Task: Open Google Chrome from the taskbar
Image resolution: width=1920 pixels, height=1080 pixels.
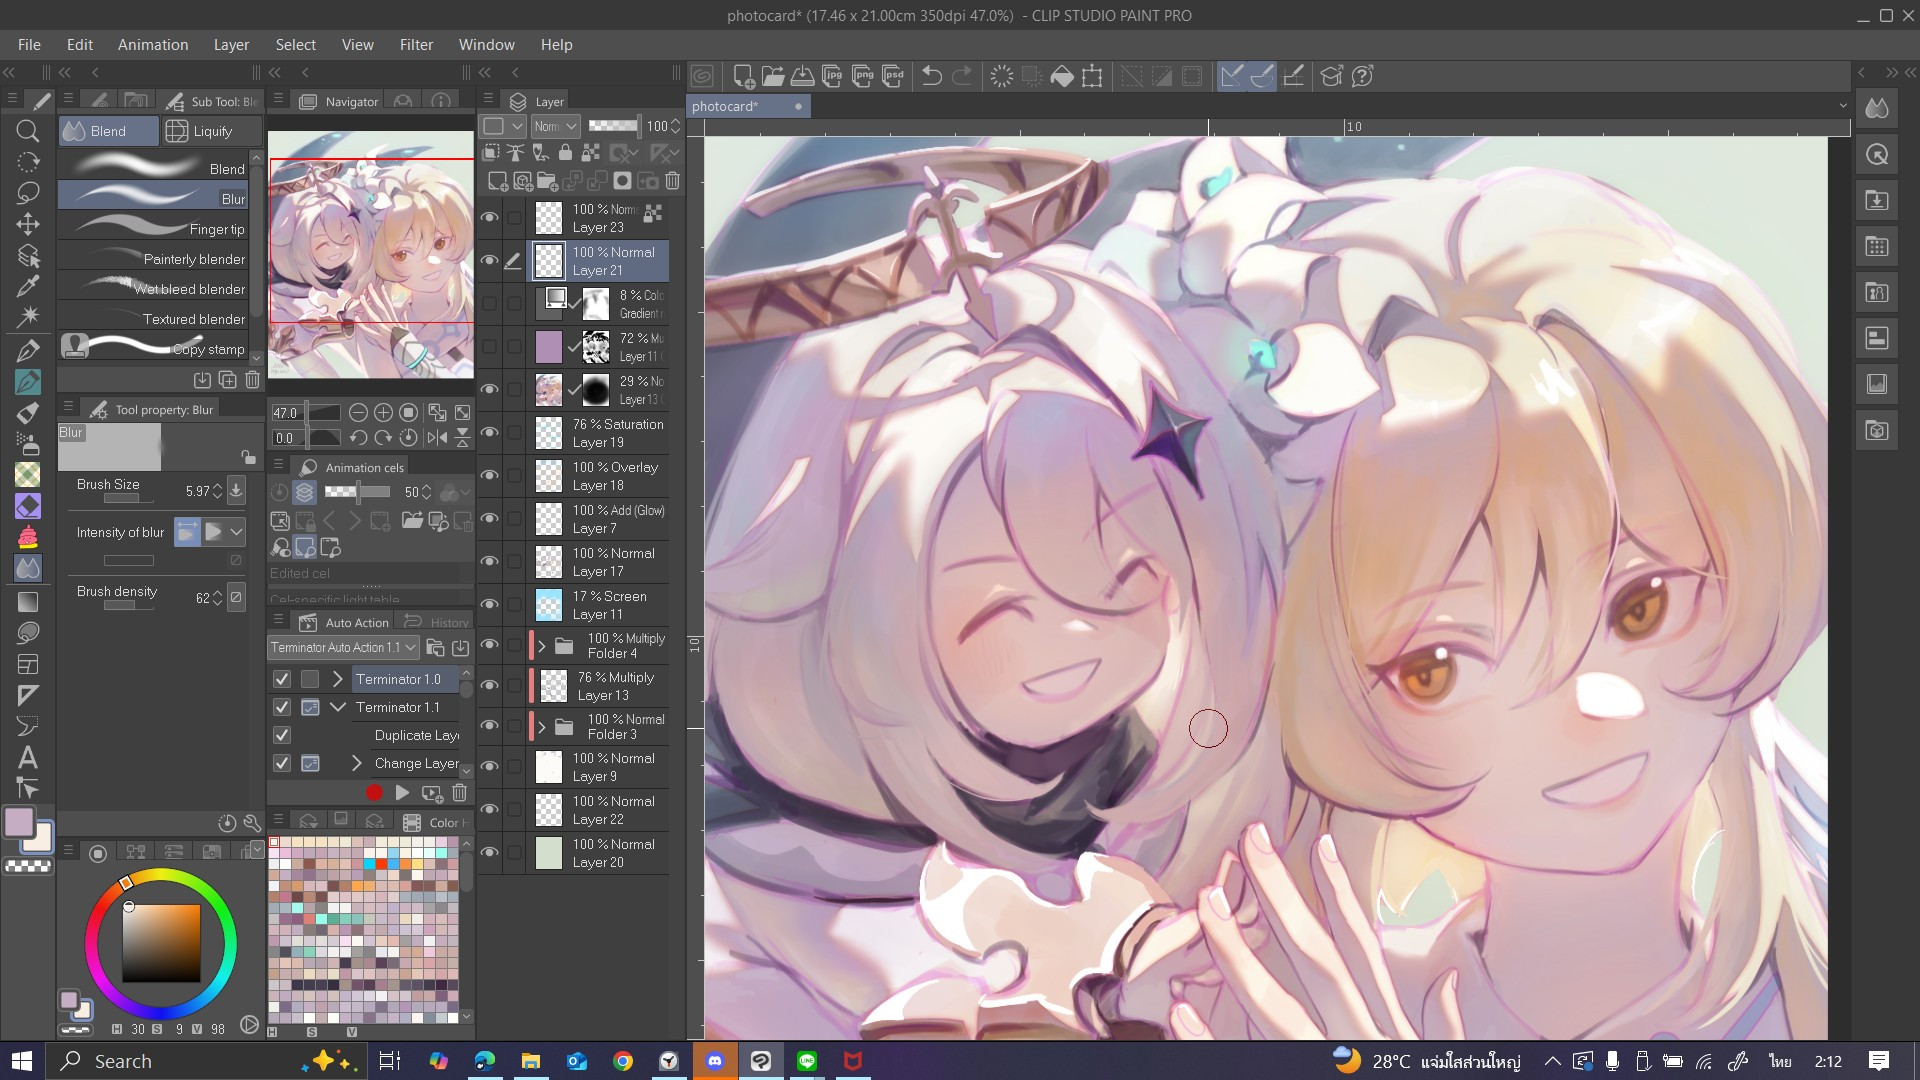Action: [623, 1061]
